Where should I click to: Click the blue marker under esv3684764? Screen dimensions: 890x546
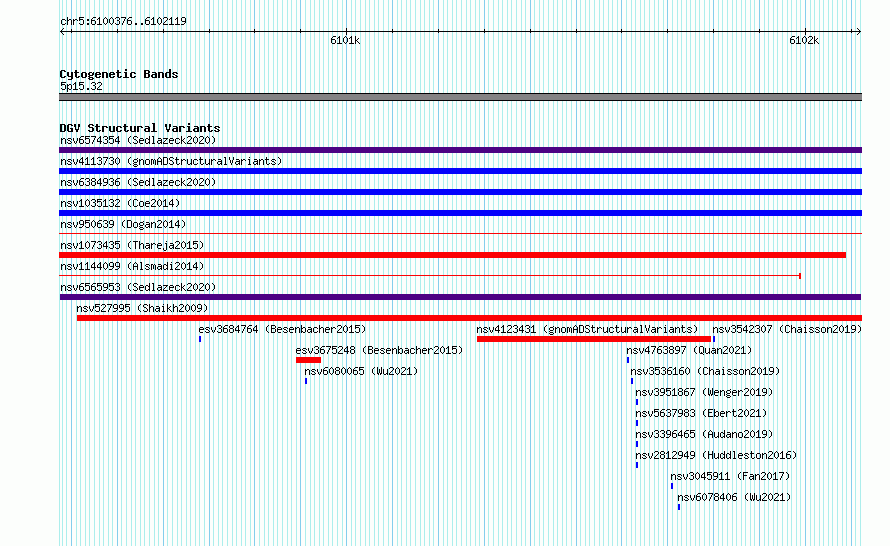(x=200, y=339)
